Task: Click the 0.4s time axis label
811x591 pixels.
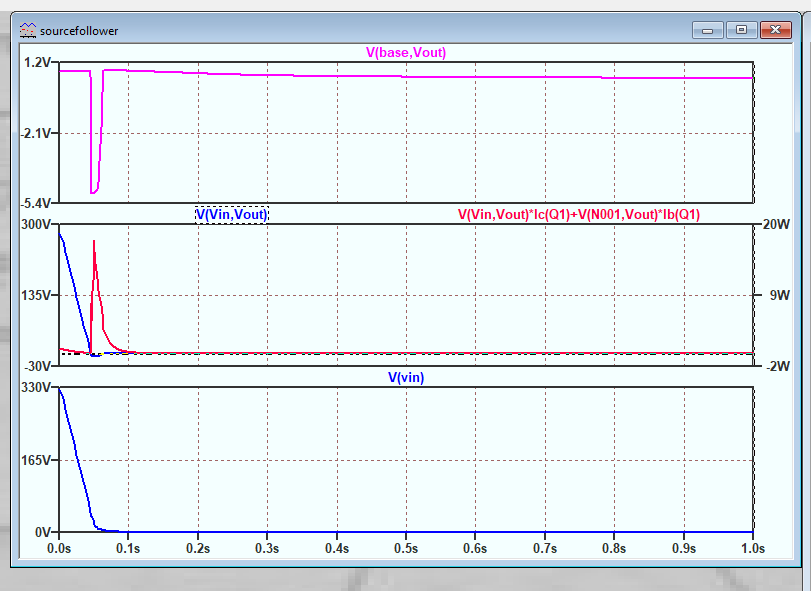Action: coord(337,549)
